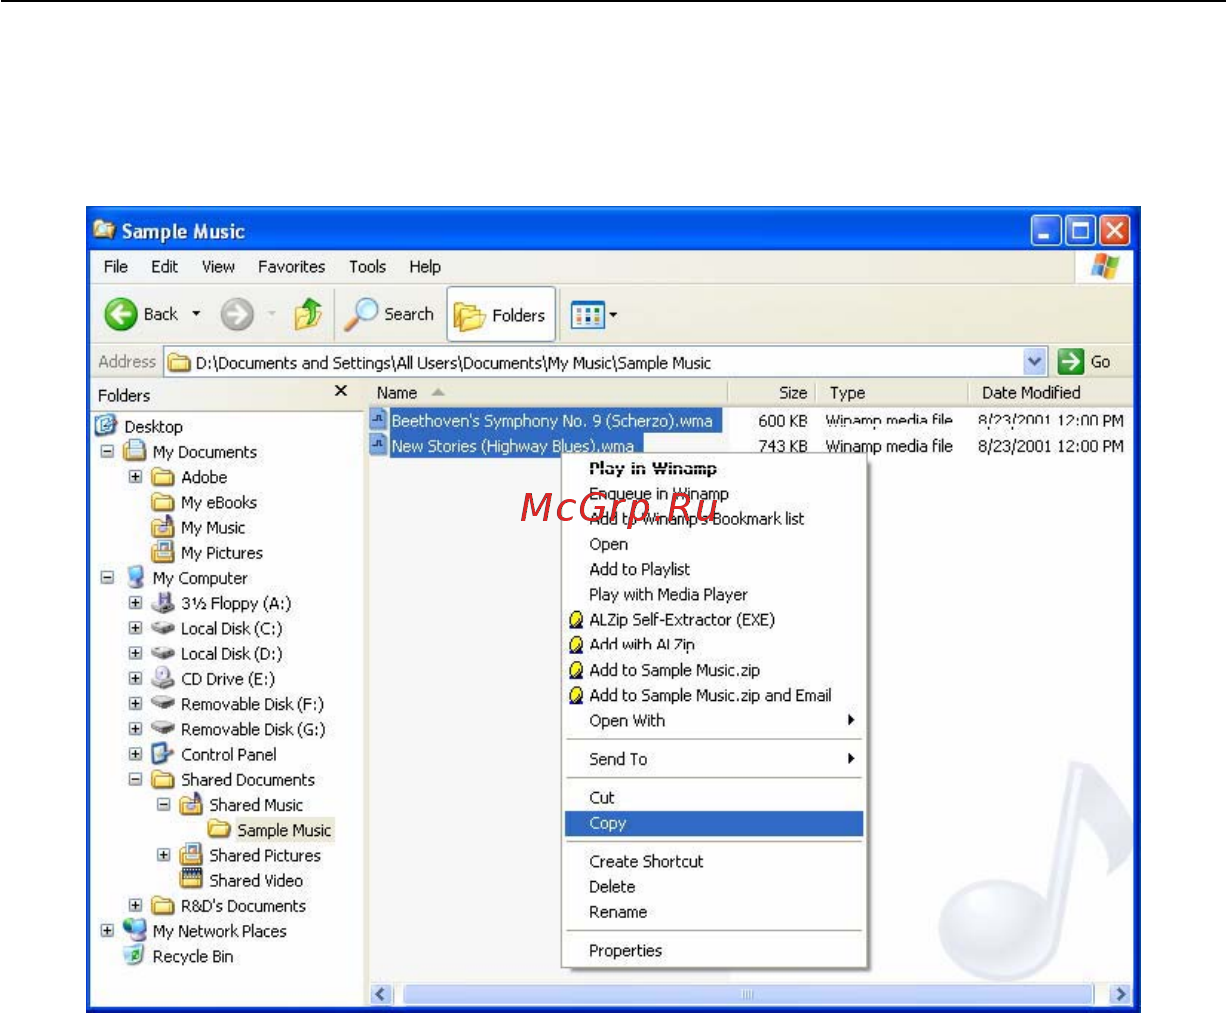The image size is (1226, 1013).
Task: Select the Local Disk (C:) drive icon
Action: click(162, 628)
